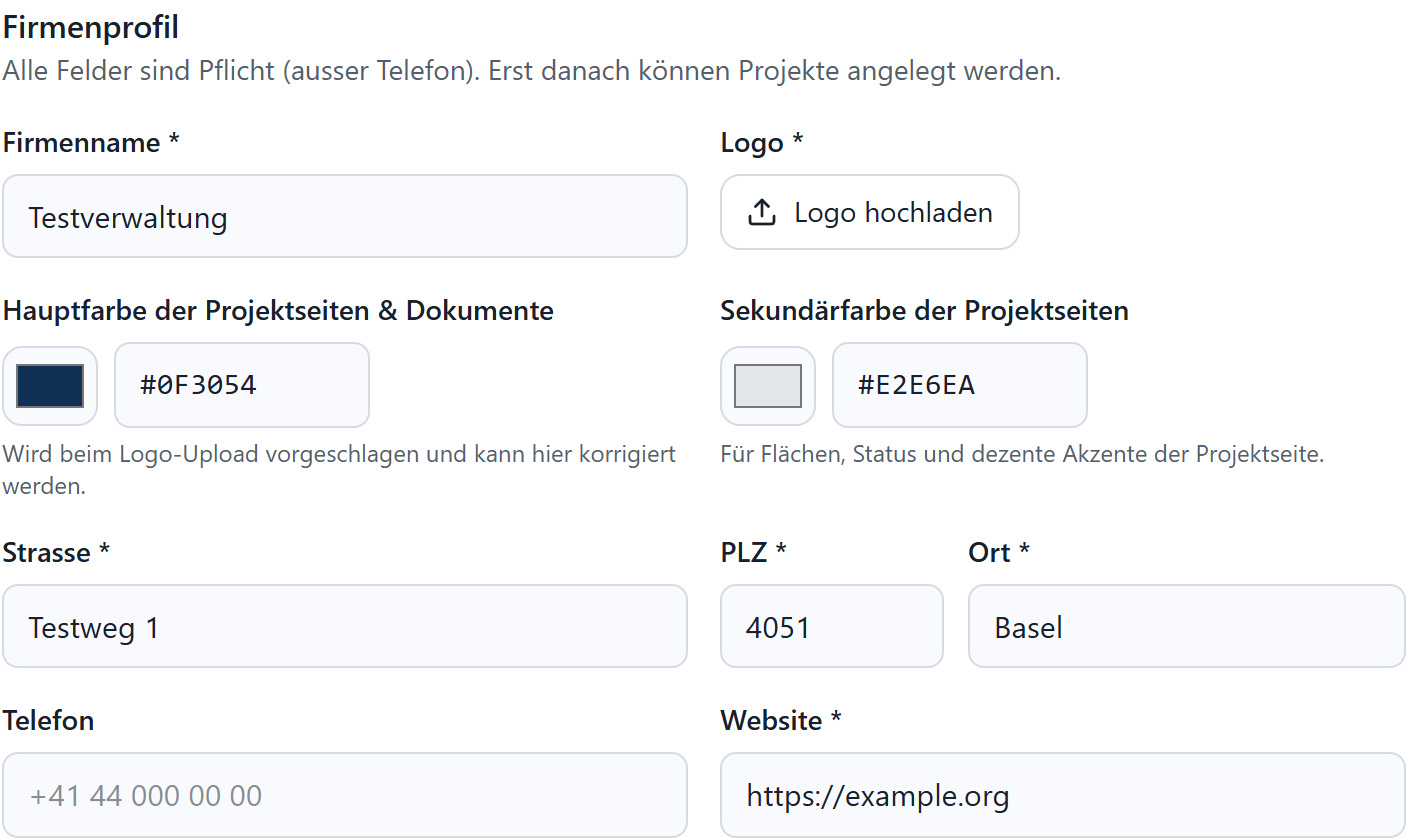This screenshot has width=1408, height=838.
Task: Click the PLZ field showing 4051
Action: tap(832, 626)
